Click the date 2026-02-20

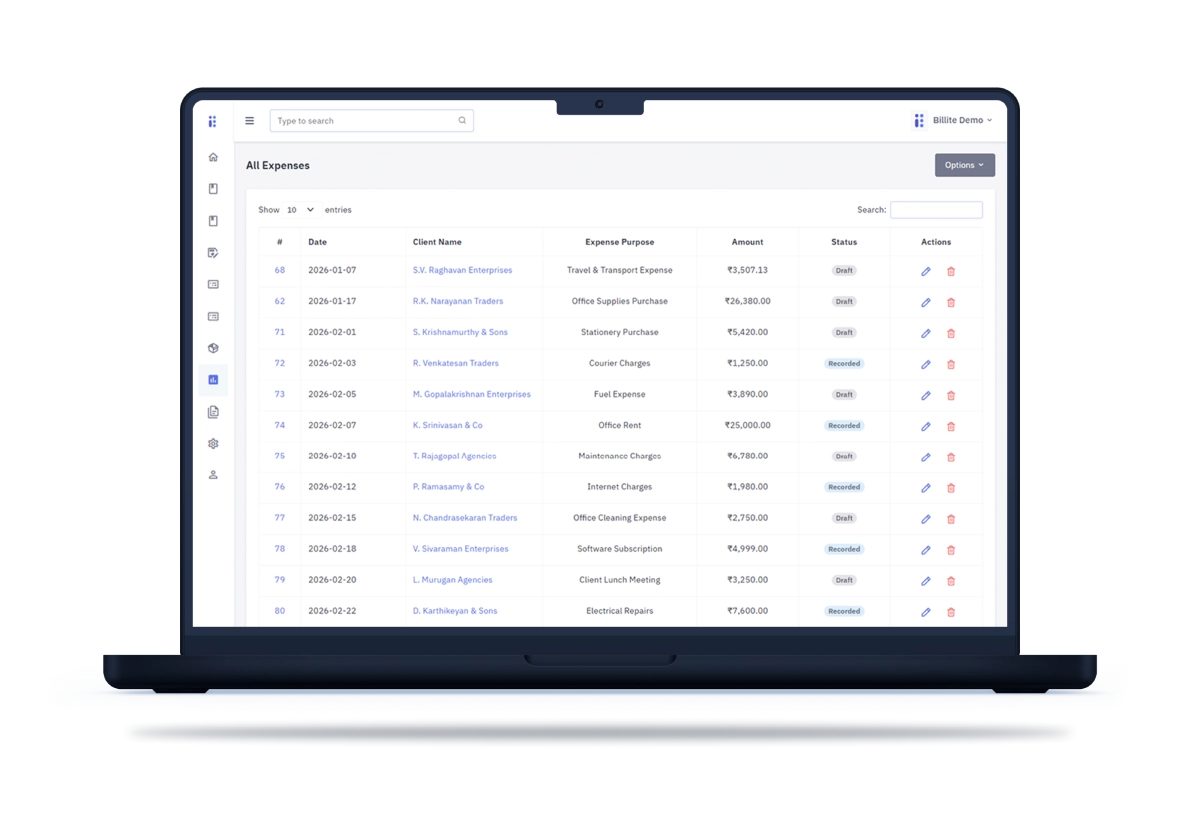(x=332, y=580)
